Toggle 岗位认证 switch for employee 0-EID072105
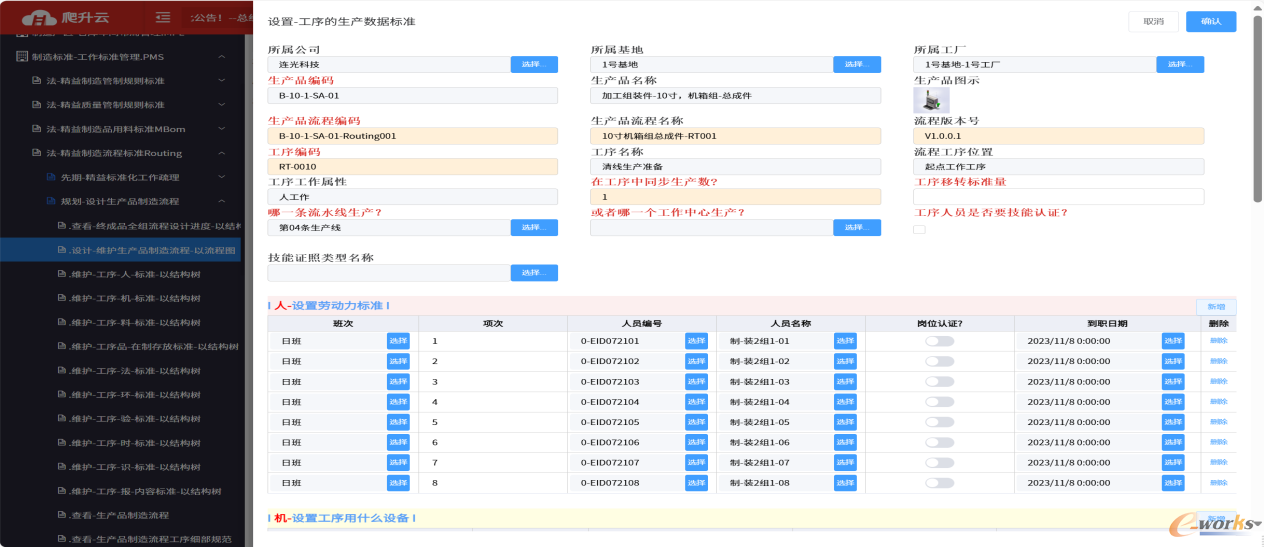This screenshot has height=547, width=1264. (x=939, y=422)
